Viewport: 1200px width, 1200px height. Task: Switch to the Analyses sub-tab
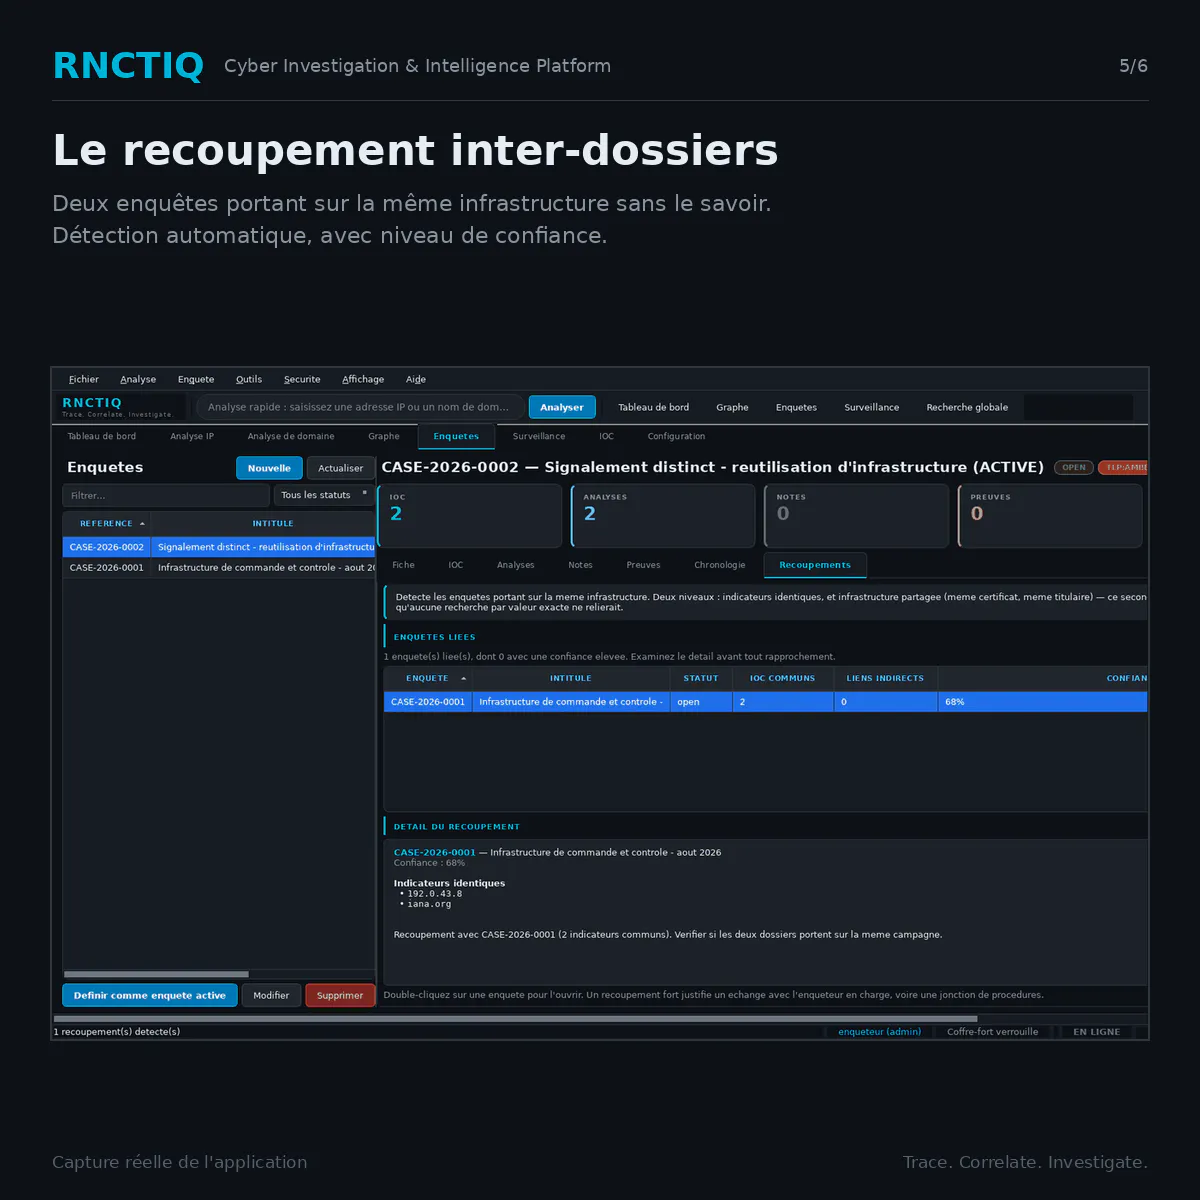pyautogui.click(x=516, y=565)
